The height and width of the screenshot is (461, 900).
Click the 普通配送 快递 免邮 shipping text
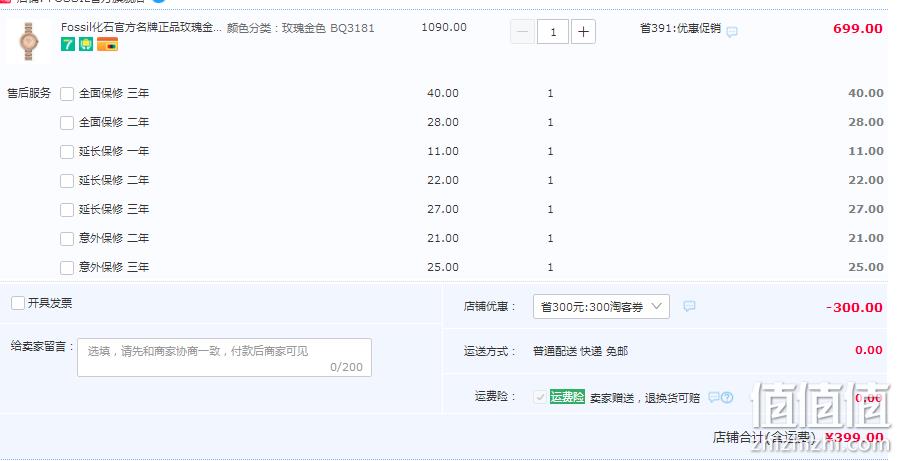(580, 351)
